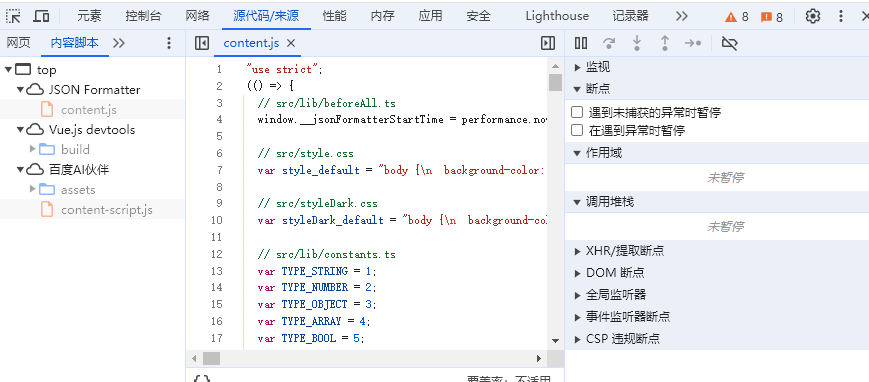Screen dimensions: 869x382
Task: Click the code editor horizontal scrollbar thumb
Action: point(211,358)
